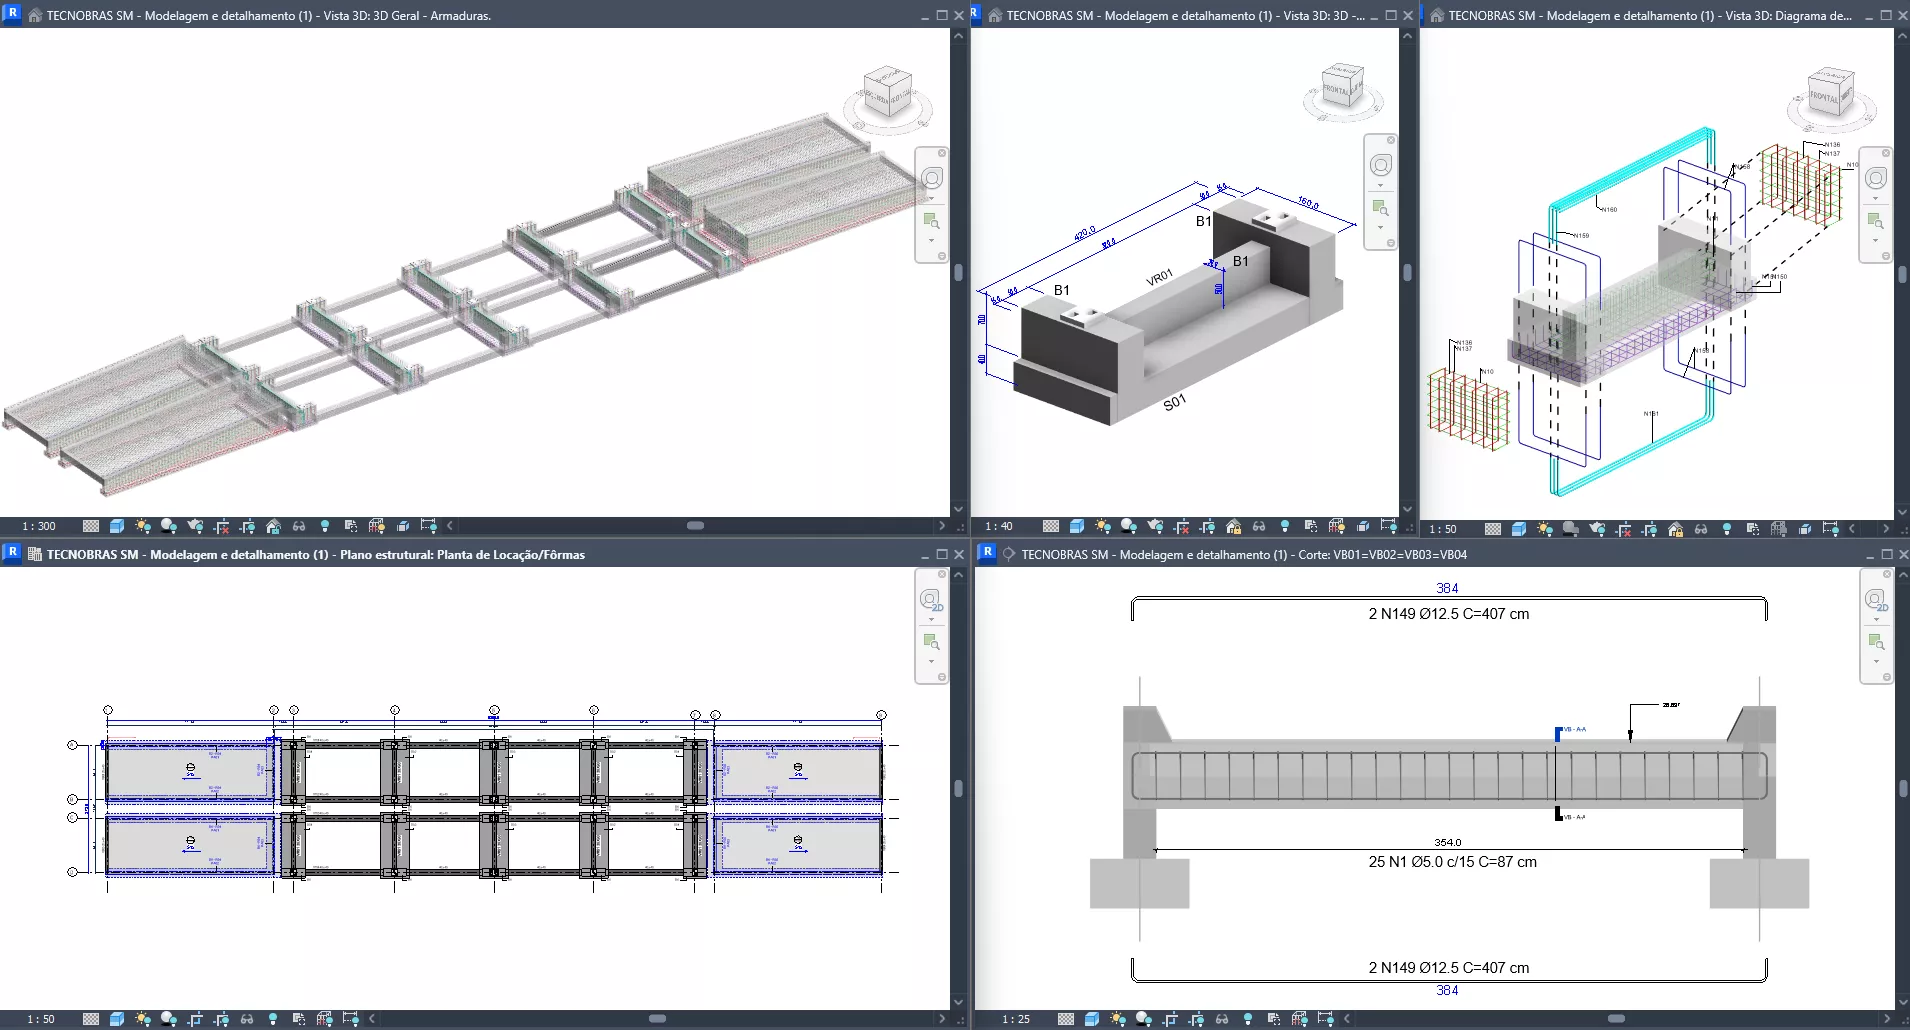1910x1030 pixels.
Task: Open the rendering teapot in the 3D Geral view
Action: point(195,526)
